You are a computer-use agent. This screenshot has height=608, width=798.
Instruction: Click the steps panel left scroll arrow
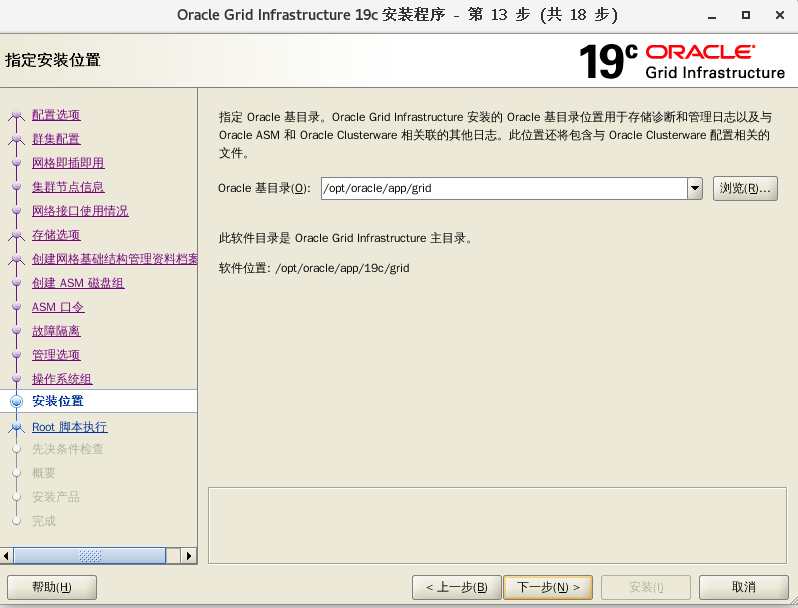(6, 556)
